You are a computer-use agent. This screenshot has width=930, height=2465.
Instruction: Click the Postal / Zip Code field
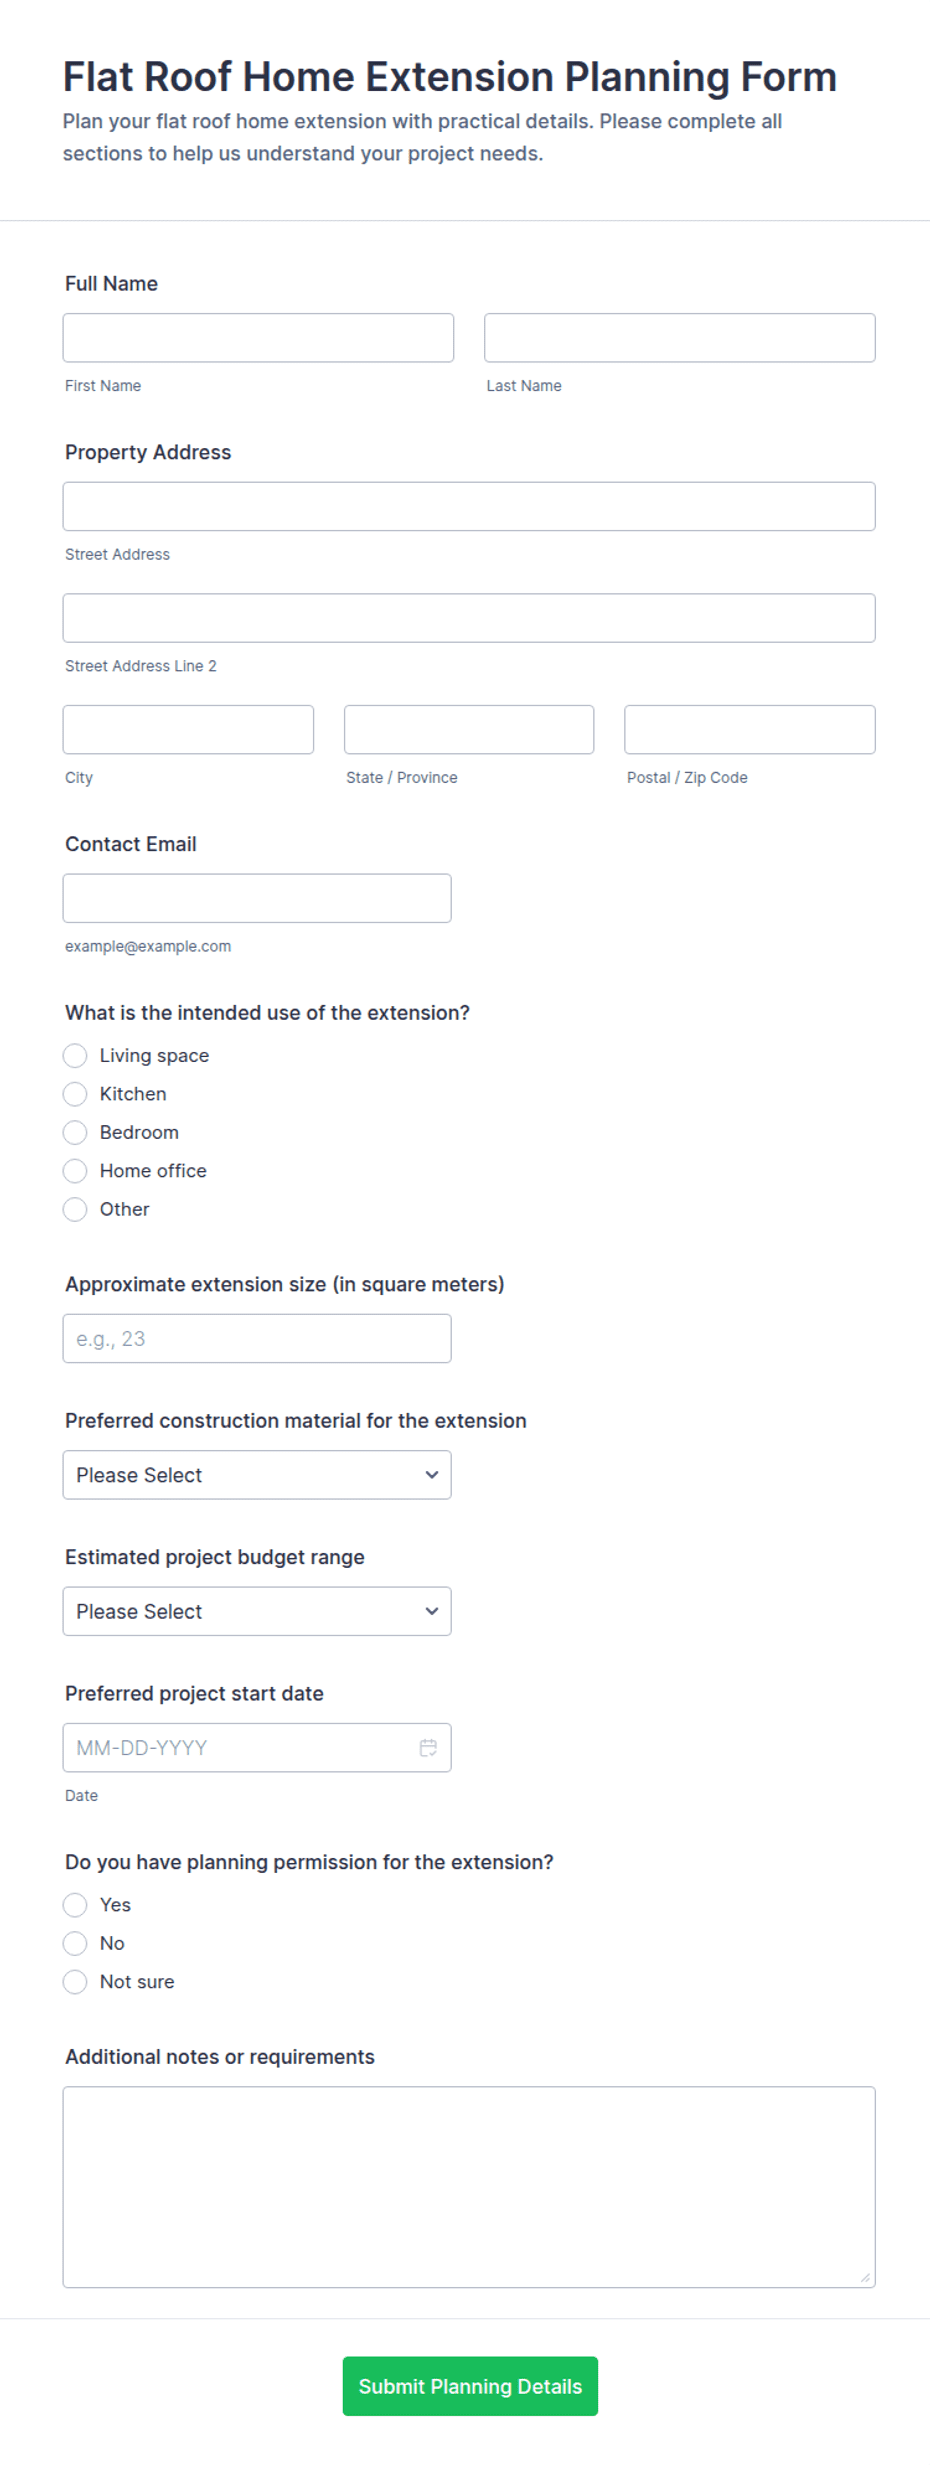click(x=750, y=729)
